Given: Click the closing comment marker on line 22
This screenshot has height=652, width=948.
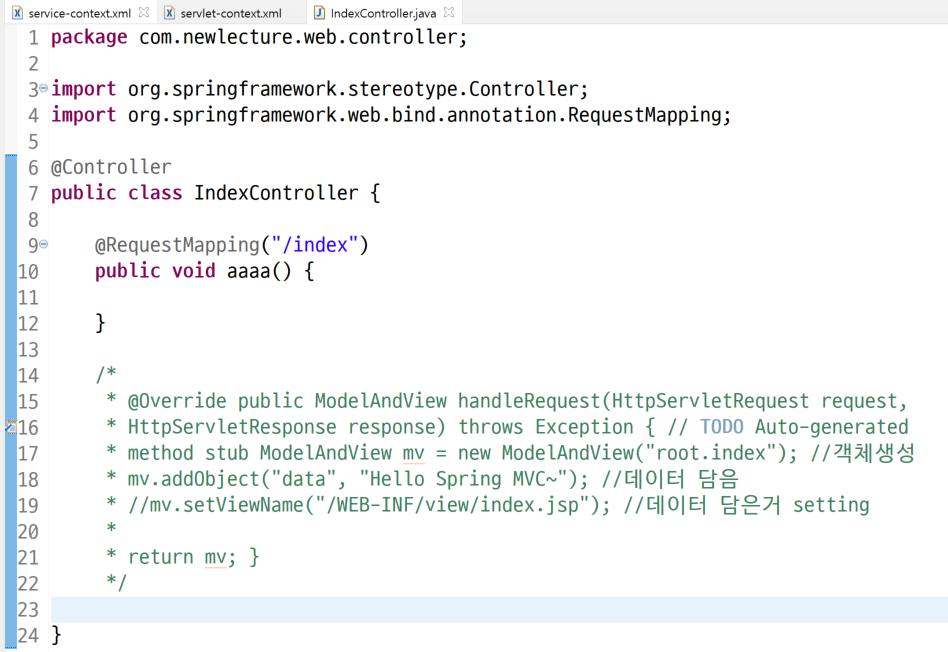Looking at the screenshot, I should pos(116,582).
